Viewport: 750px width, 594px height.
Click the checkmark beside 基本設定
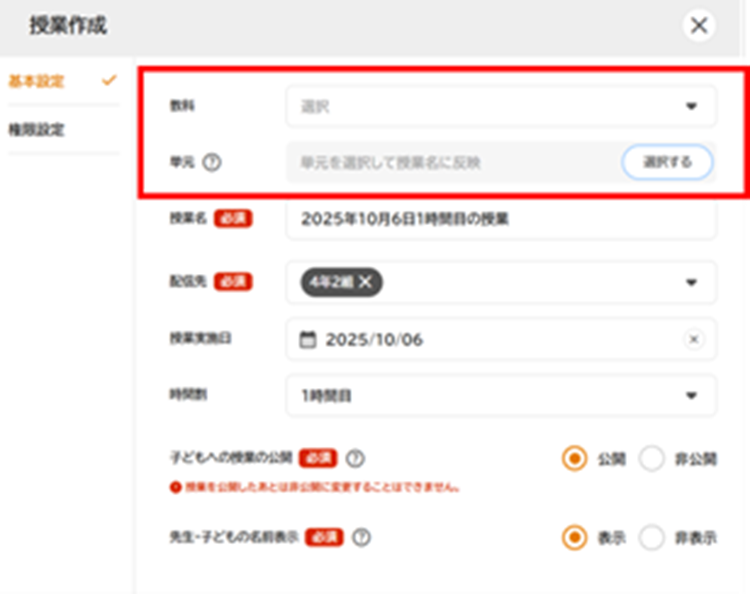(x=109, y=81)
